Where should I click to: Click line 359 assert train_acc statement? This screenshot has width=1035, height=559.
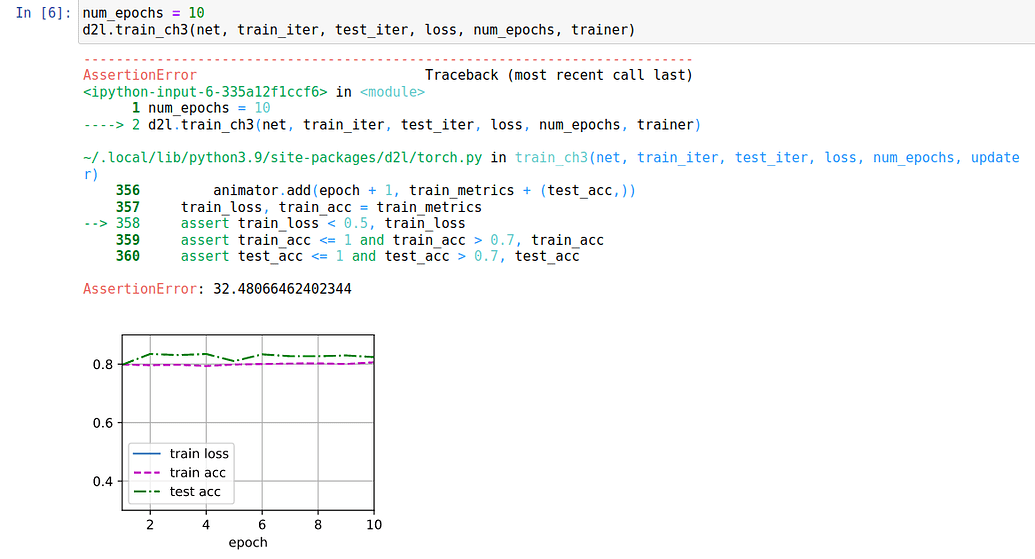[392, 240]
